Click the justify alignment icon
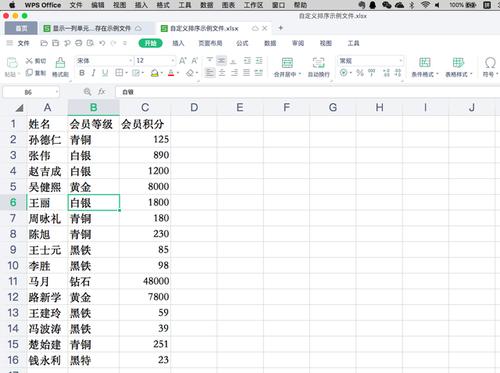Screen dimensions: 500x373 [246, 73]
